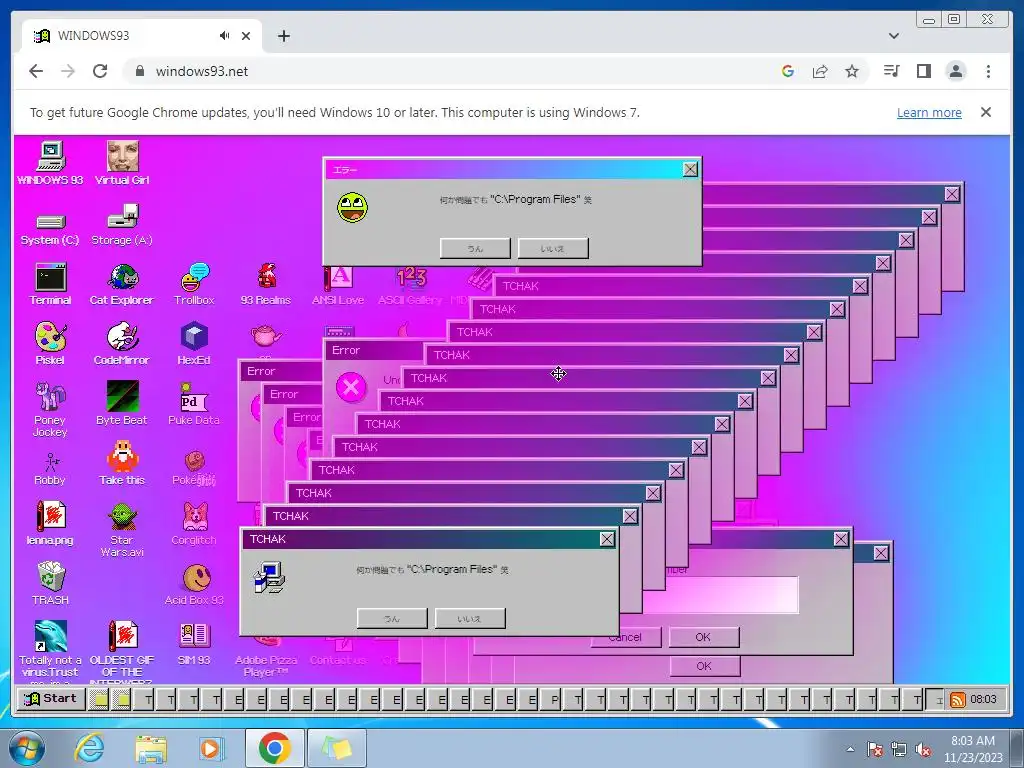Reload the windows93.net page
Image resolution: width=1024 pixels, height=768 pixels.
[100, 71]
